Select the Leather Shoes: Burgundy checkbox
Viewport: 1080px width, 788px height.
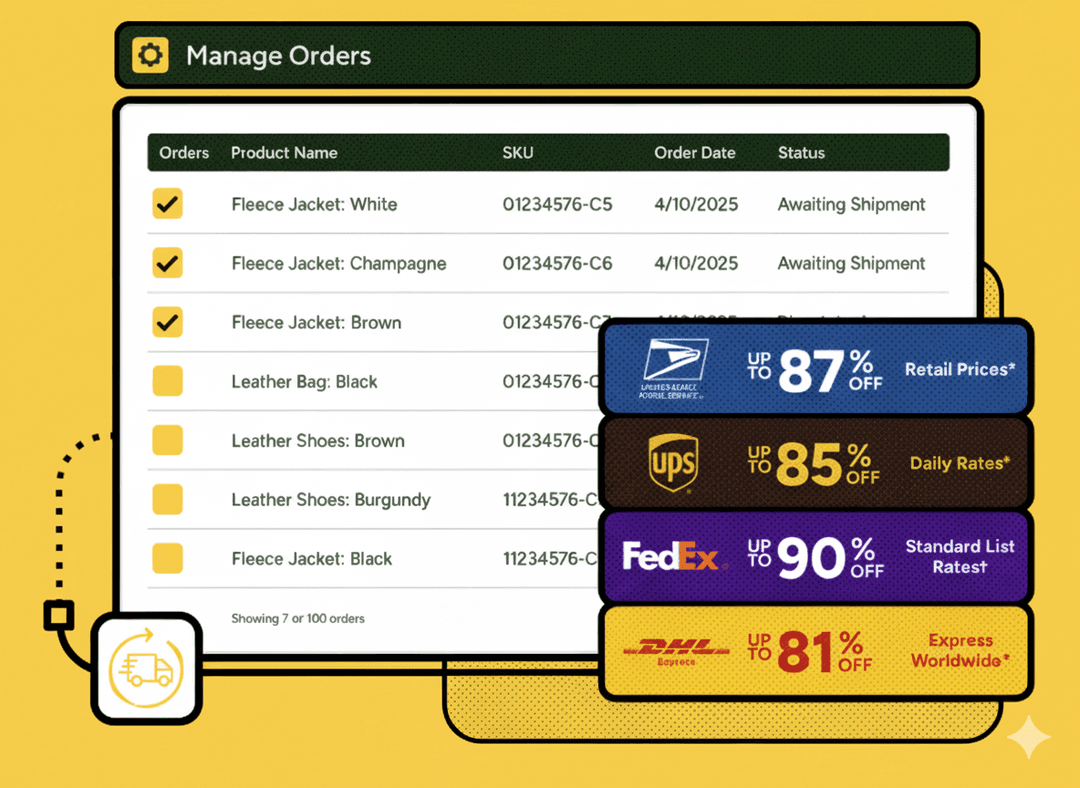pos(167,499)
